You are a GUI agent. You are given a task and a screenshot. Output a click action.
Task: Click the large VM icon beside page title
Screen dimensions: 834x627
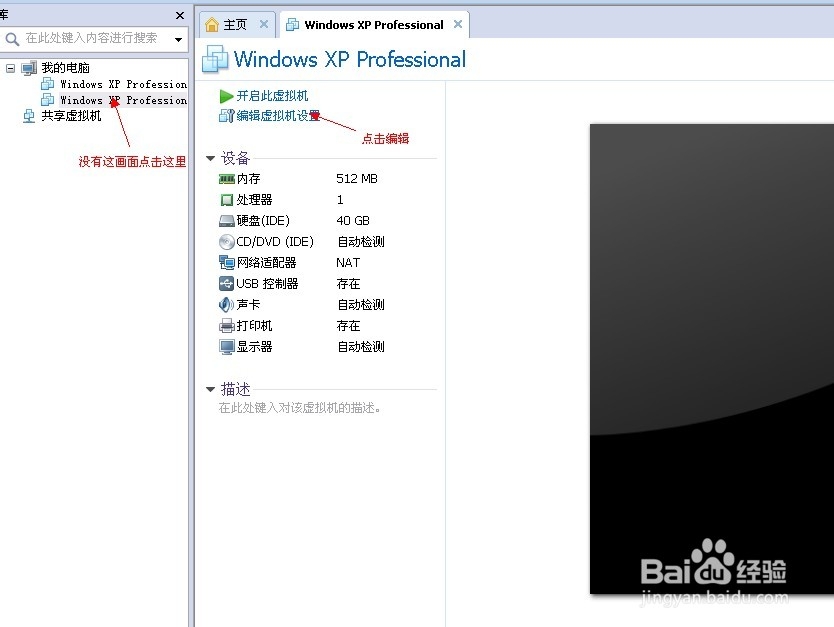click(x=215, y=59)
